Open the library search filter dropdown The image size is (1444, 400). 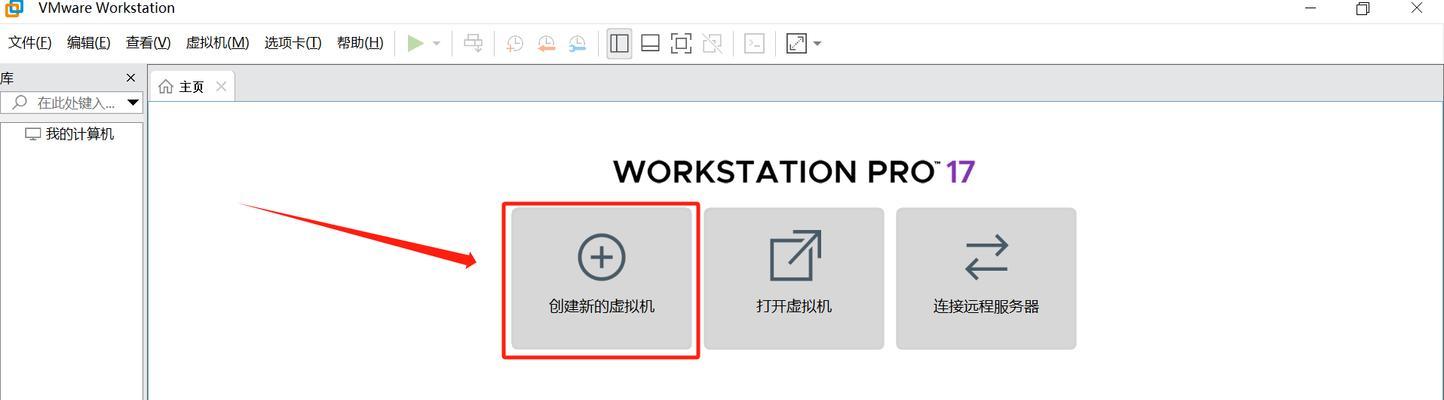click(133, 103)
